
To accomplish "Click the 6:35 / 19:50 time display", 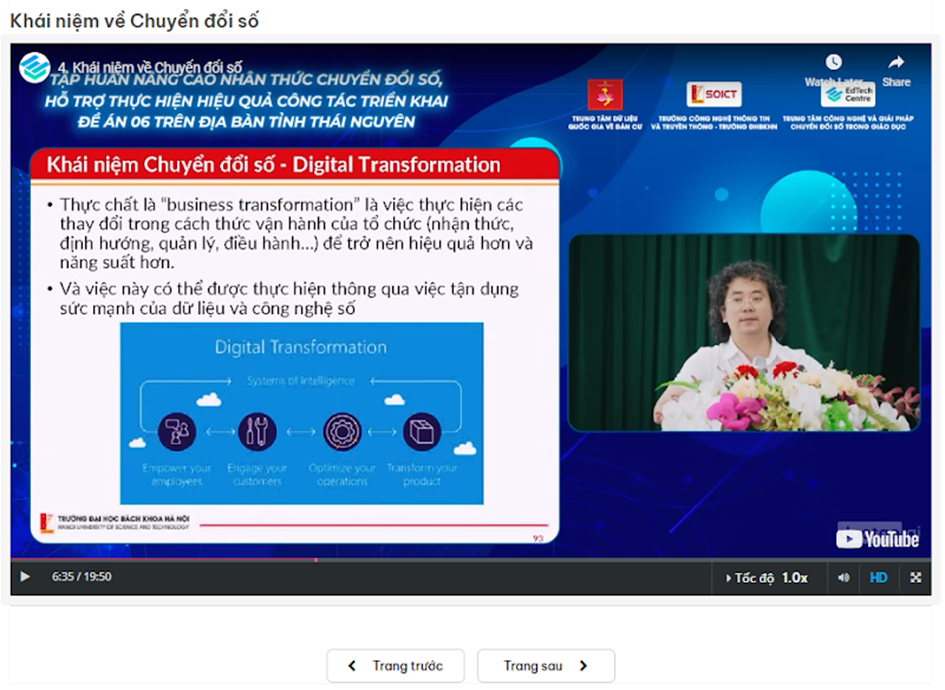I will click(82, 577).
